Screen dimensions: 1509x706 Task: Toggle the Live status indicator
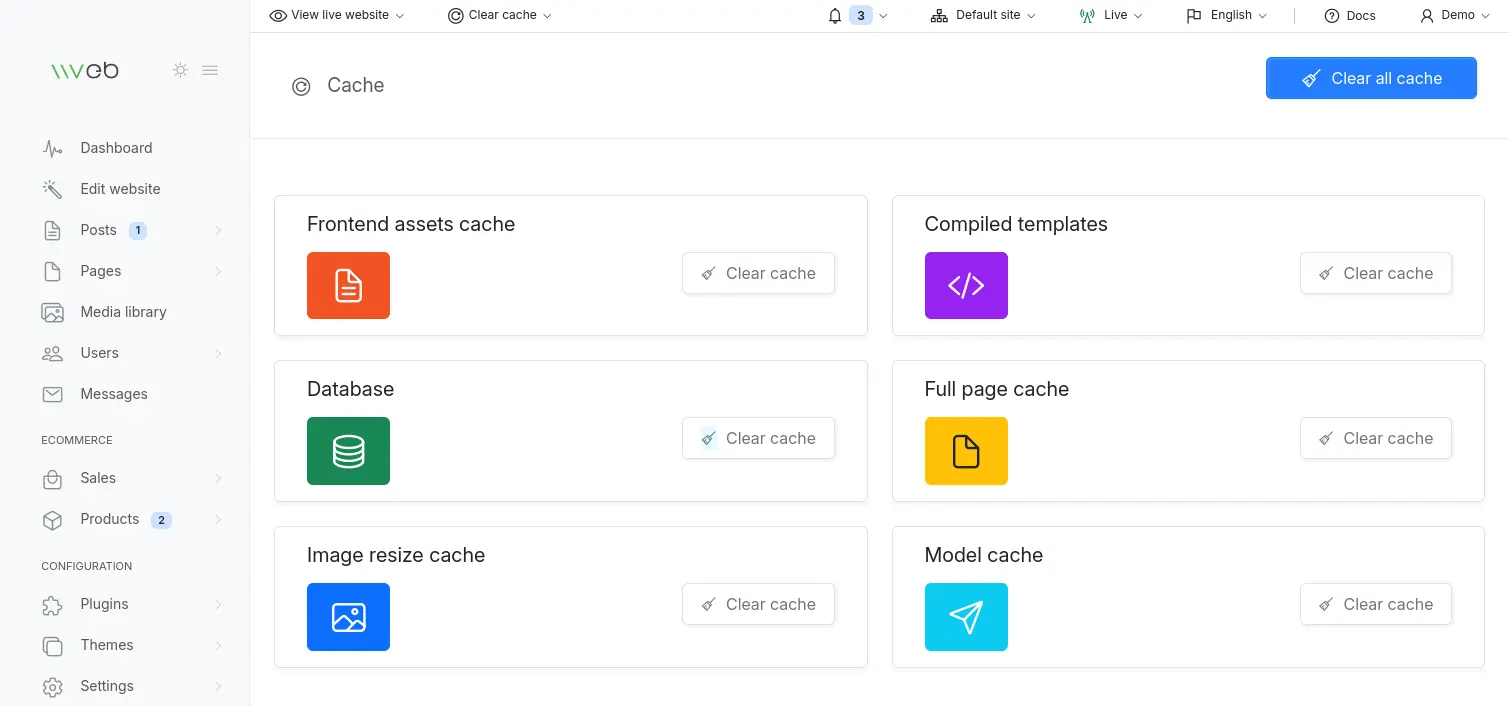[1110, 14]
